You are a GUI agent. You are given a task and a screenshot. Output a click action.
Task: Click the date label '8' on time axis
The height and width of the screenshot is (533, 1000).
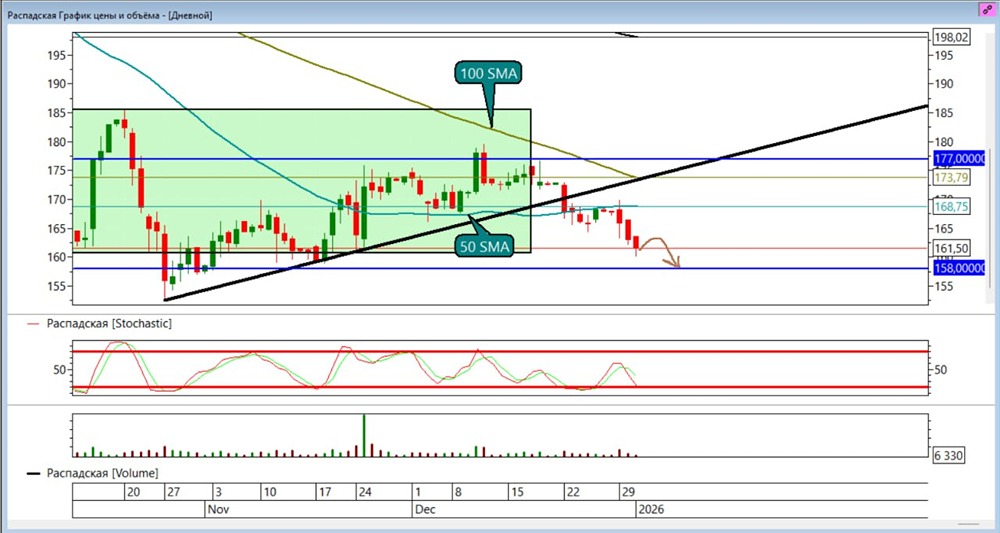(x=458, y=492)
